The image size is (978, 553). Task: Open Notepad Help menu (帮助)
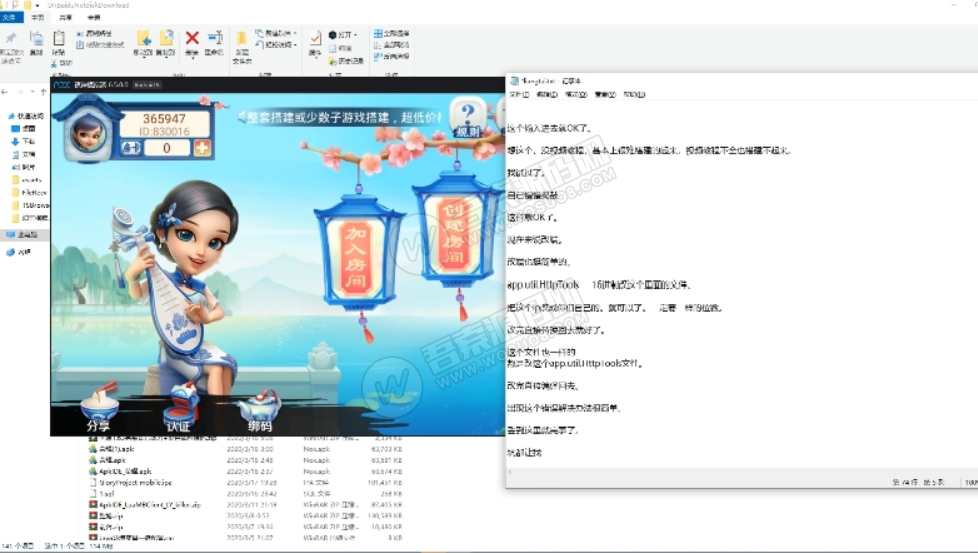point(634,95)
